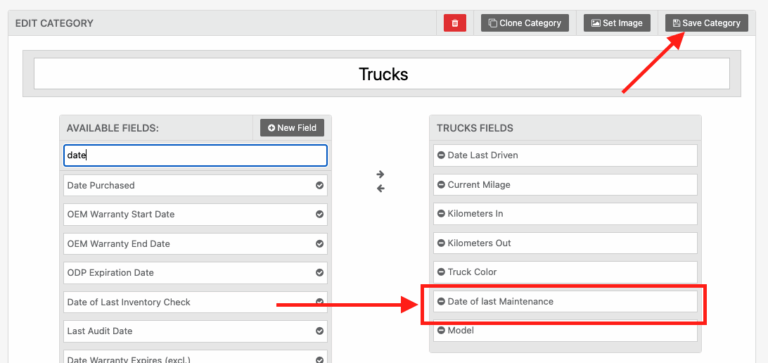Screen dimensions: 768x363
Task: Remove Current Milage via minus icon
Action: coord(441,185)
